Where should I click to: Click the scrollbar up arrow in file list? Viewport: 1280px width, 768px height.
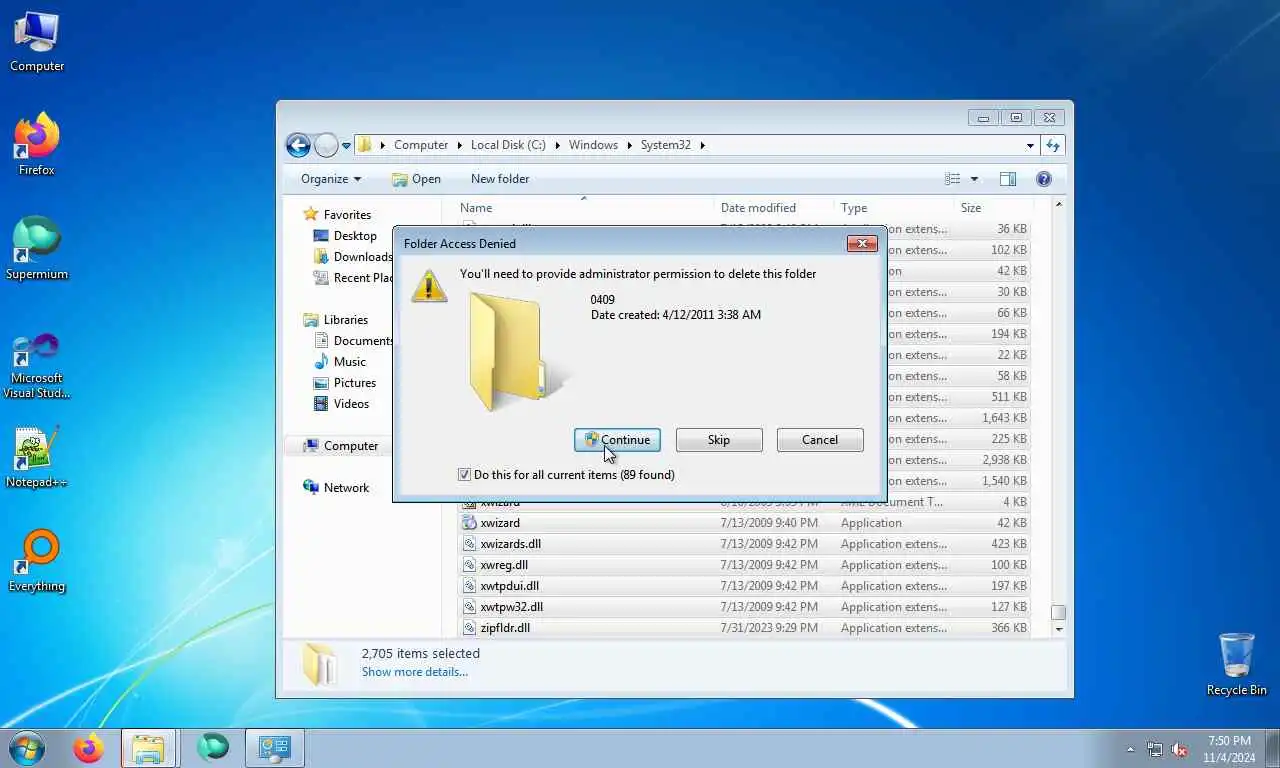(1058, 205)
